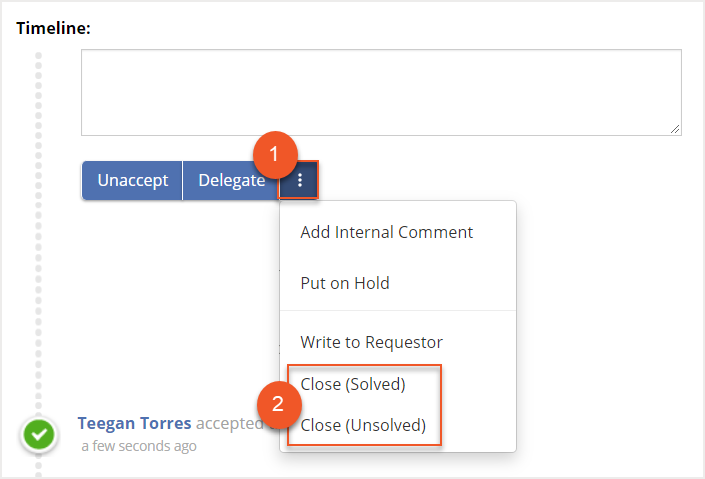
Task: Click the dotted vertical timeline line
Action: 38,250
